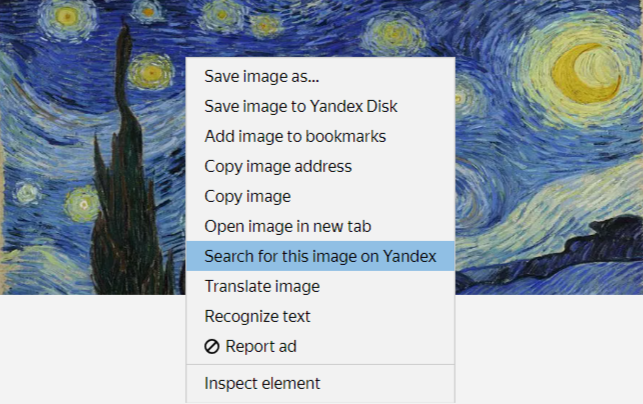The height and width of the screenshot is (404, 643).
Task: Copy image address from the context menu
Action: coord(278,166)
